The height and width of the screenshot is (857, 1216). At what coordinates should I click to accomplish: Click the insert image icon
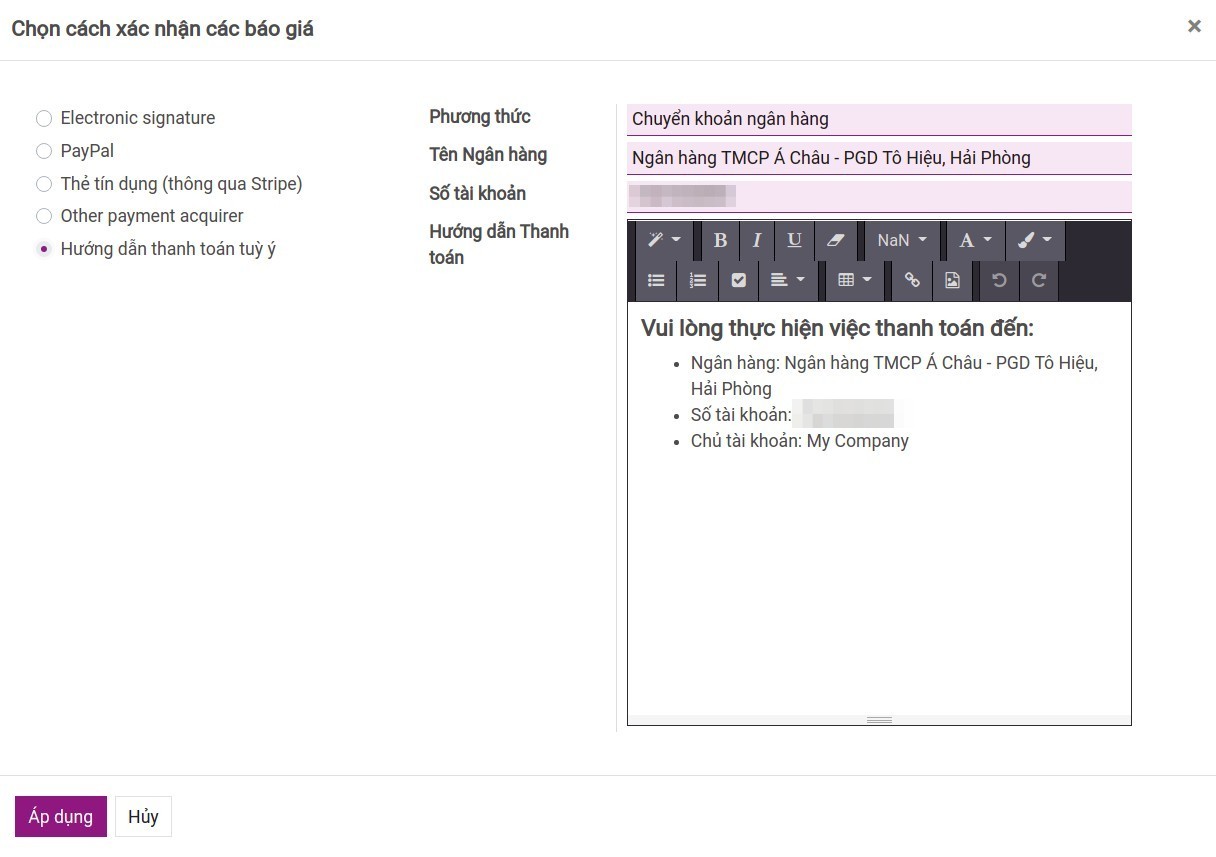coord(952,281)
